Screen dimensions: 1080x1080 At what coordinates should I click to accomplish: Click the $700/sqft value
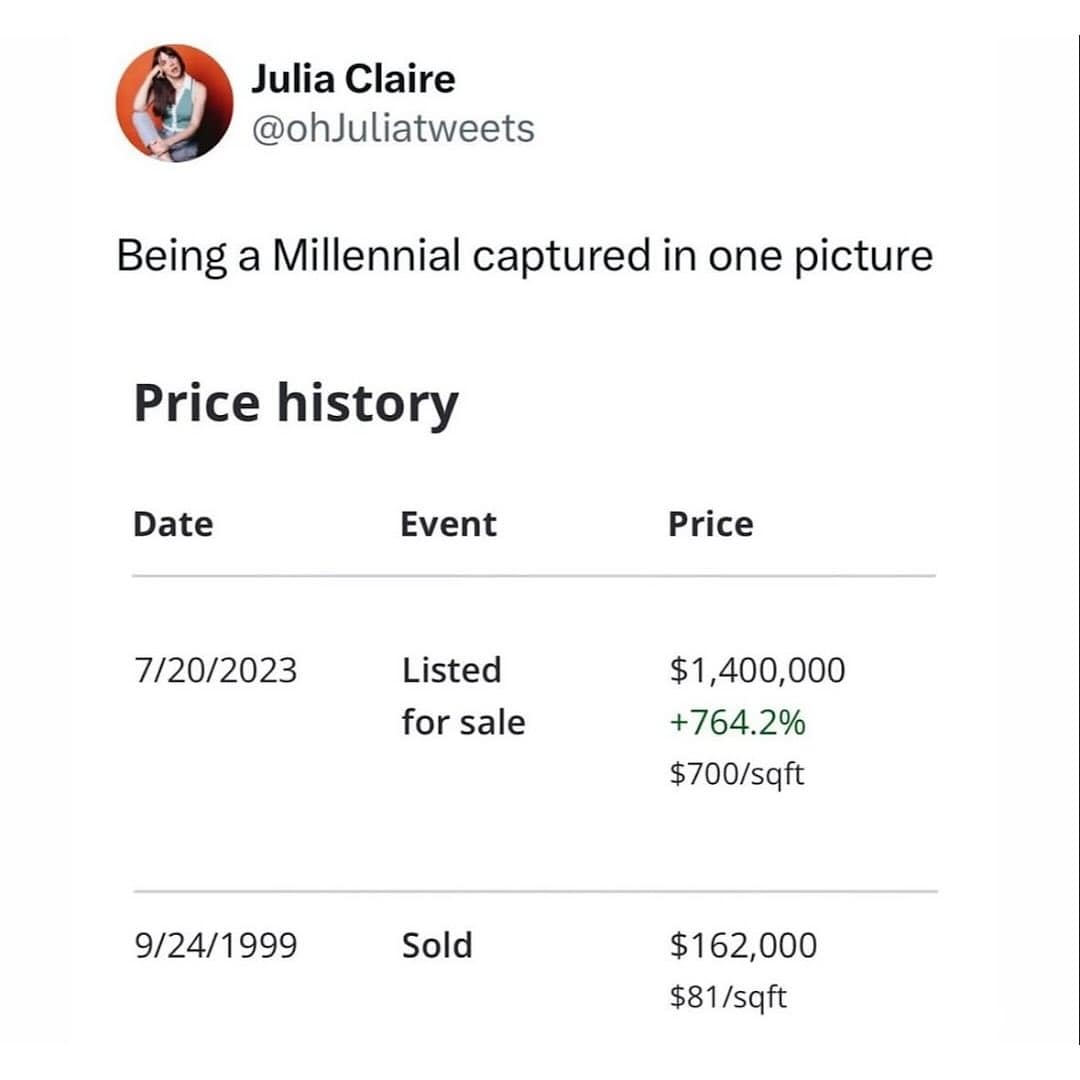click(x=737, y=773)
